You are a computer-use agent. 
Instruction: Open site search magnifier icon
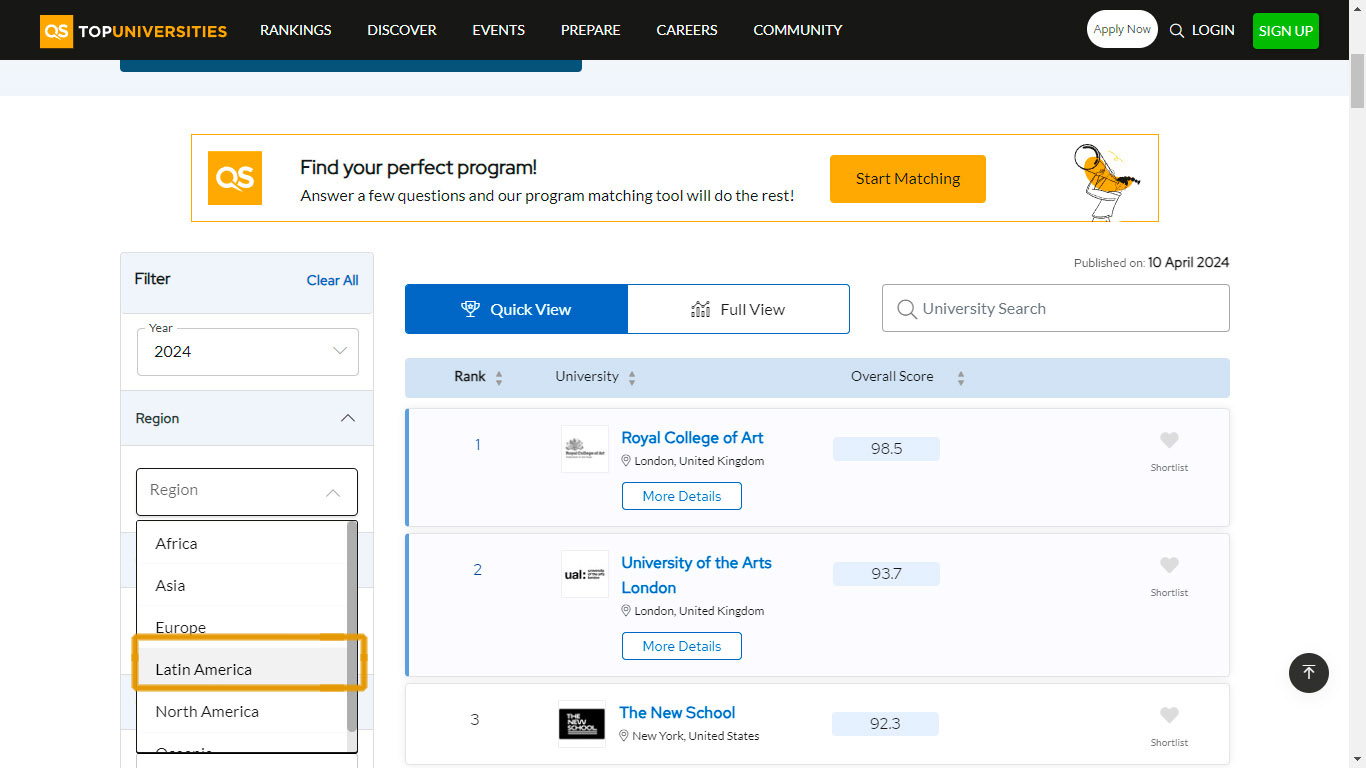tap(1177, 30)
